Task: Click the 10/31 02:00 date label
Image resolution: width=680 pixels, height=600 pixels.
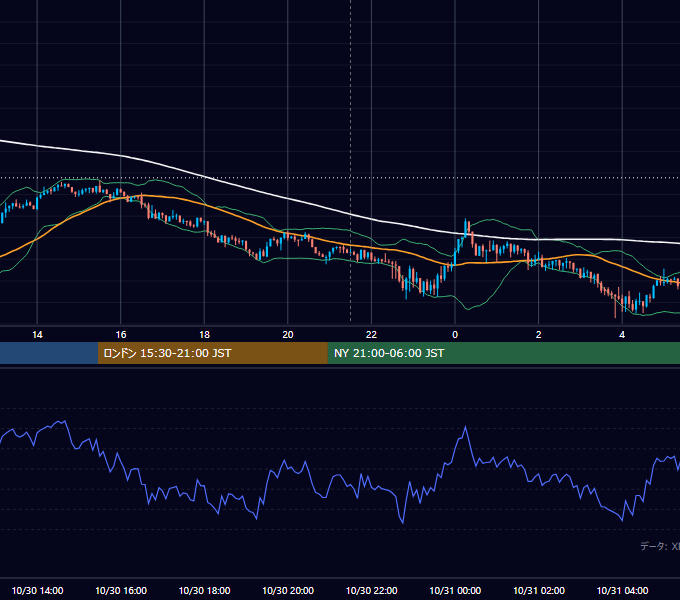Action: pyautogui.click(x=539, y=590)
